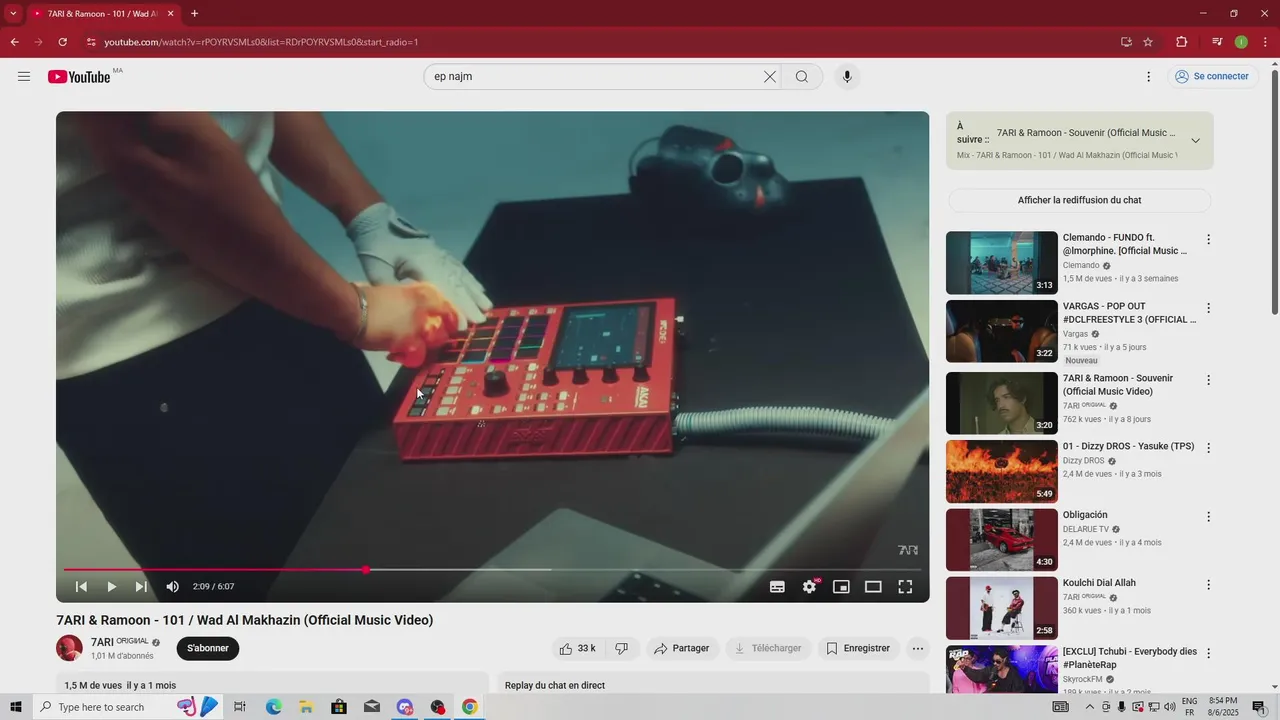1280x720 pixels.
Task: Open options for Clemando FUNDO video
Action: coord(1208,240)
